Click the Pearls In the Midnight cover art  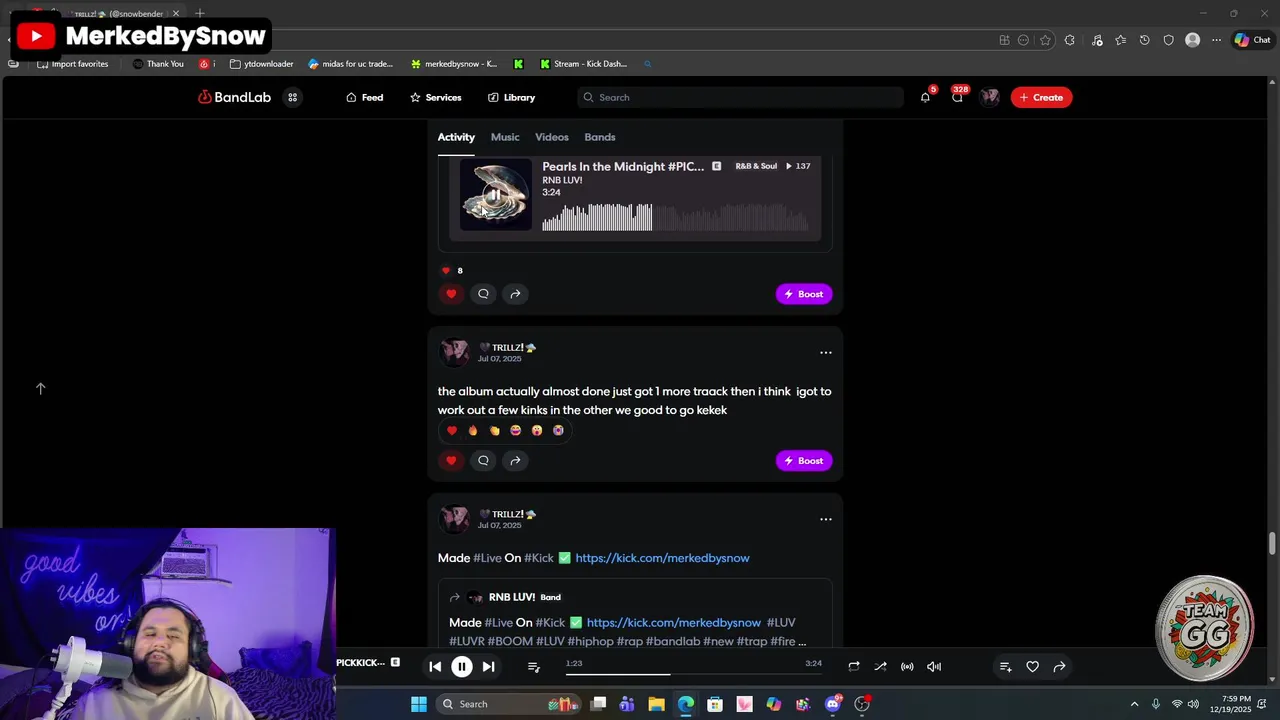(496, 195)
